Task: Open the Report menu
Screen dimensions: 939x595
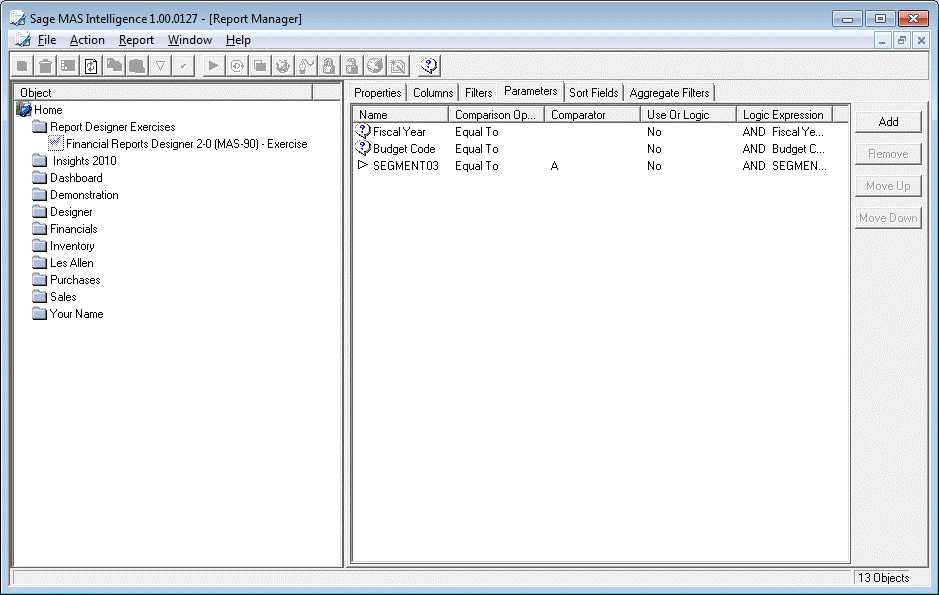Action: click(136, 40)
